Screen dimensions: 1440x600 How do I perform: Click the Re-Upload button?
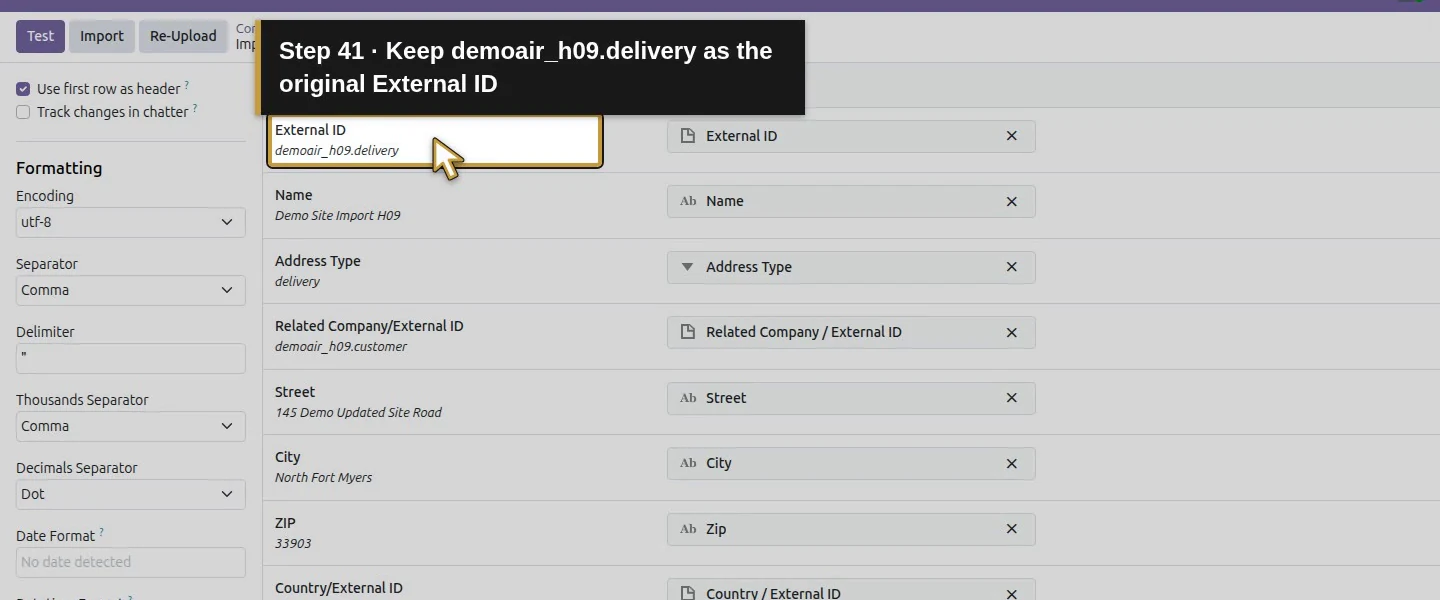(183, 36)
